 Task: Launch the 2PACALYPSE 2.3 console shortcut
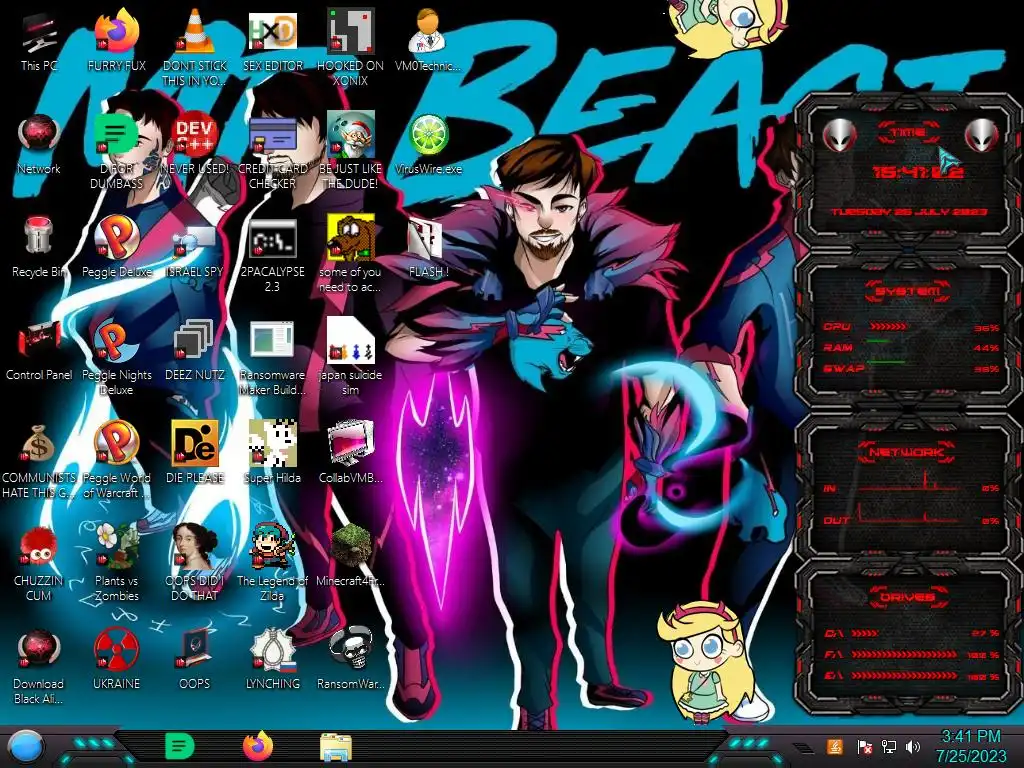272,254
